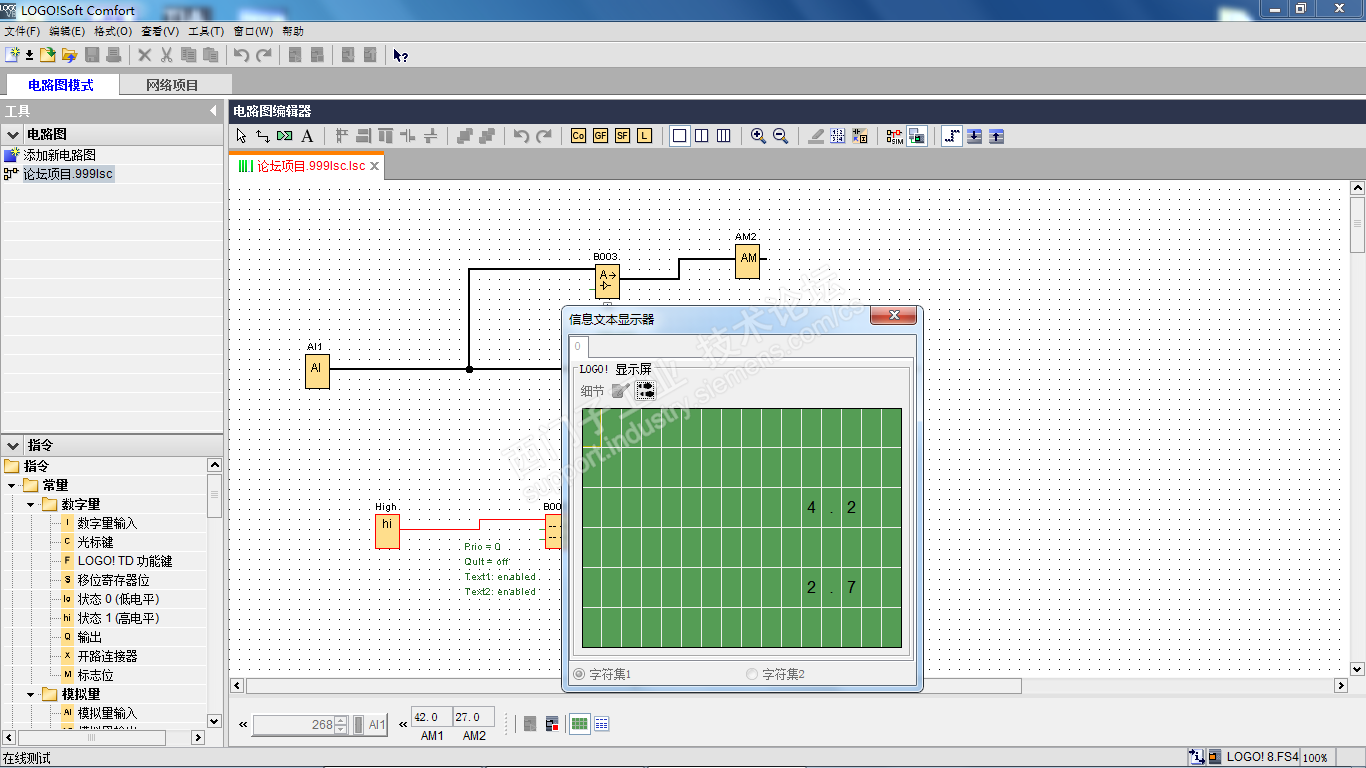This screenshot has width=1366, height=768.
Task: Start simulation using the SIM icon
Action: [894, 136]
